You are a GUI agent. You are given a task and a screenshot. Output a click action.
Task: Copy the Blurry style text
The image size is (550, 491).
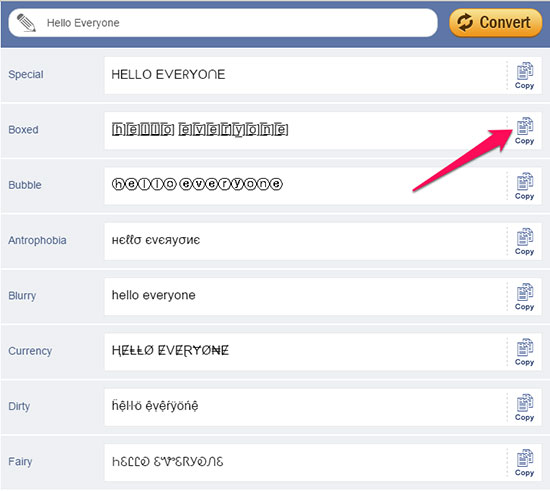[524, 297]
